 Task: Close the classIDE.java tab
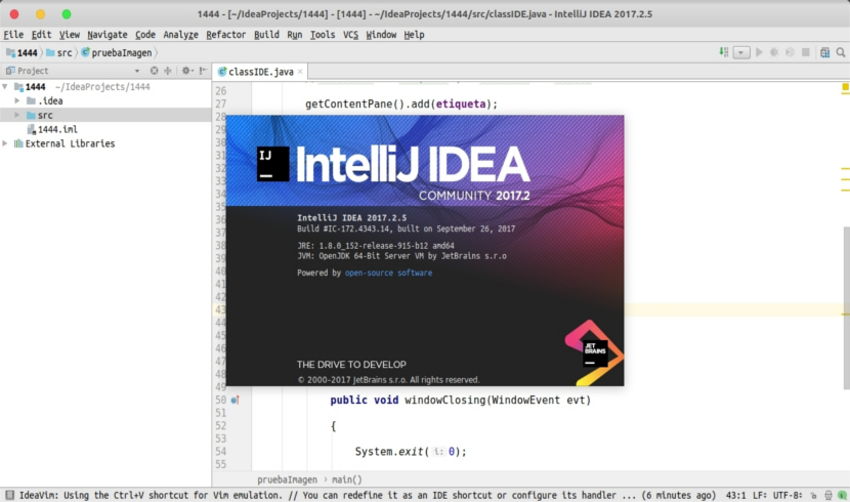click(x=300, y=72)
